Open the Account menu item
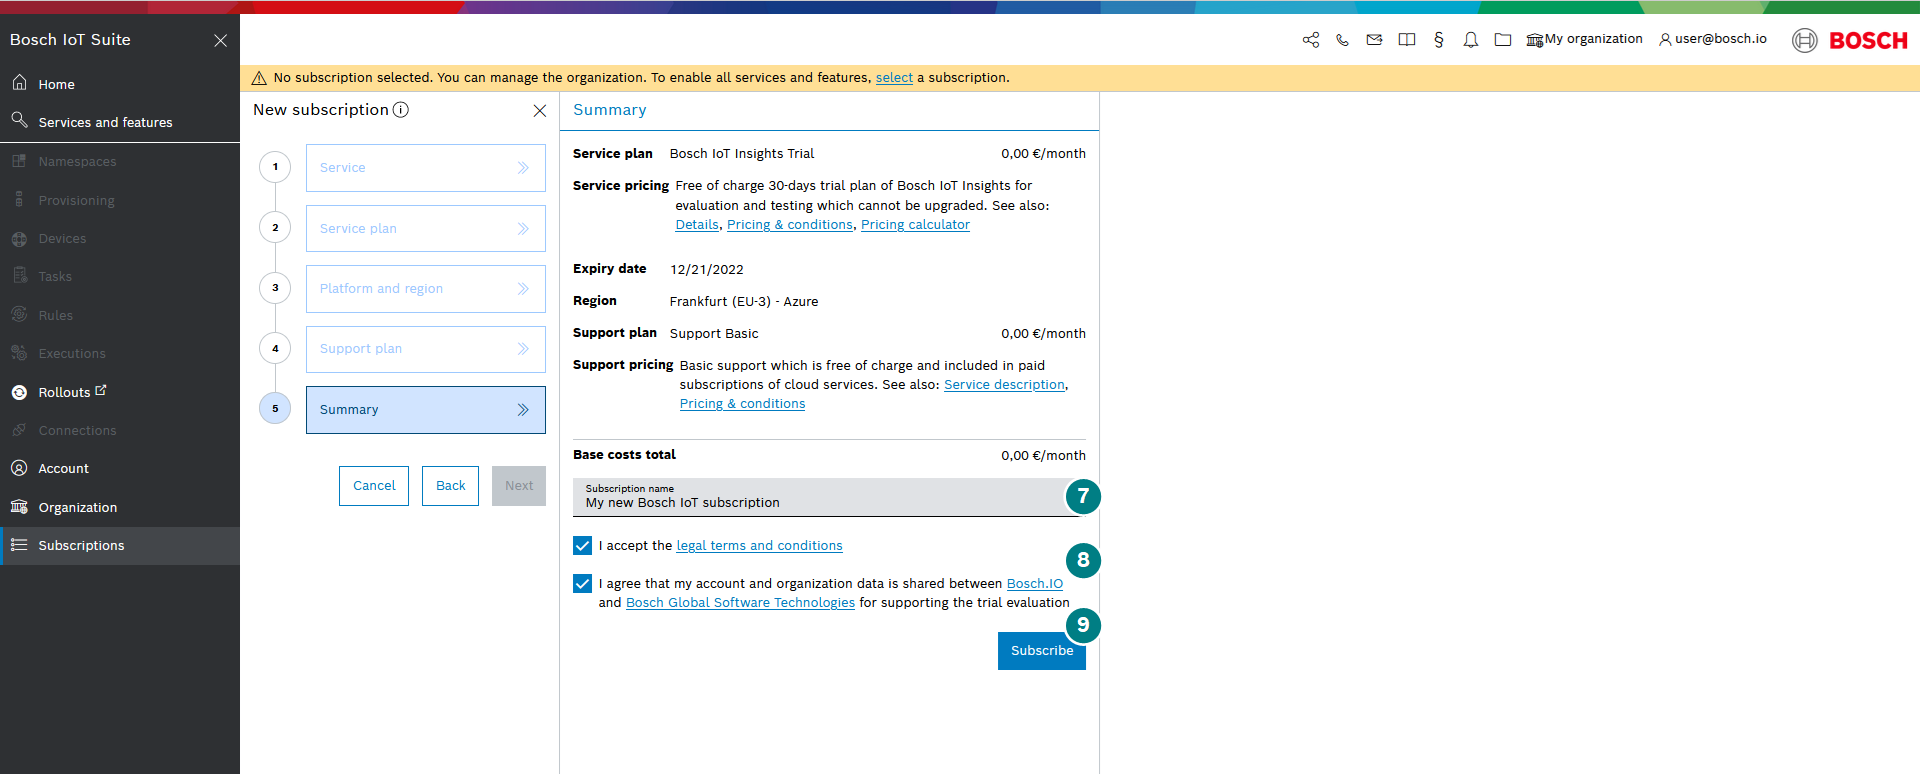Image resolution: width=1920 pixels, height=774 pixels. click(x=120, y=468)
